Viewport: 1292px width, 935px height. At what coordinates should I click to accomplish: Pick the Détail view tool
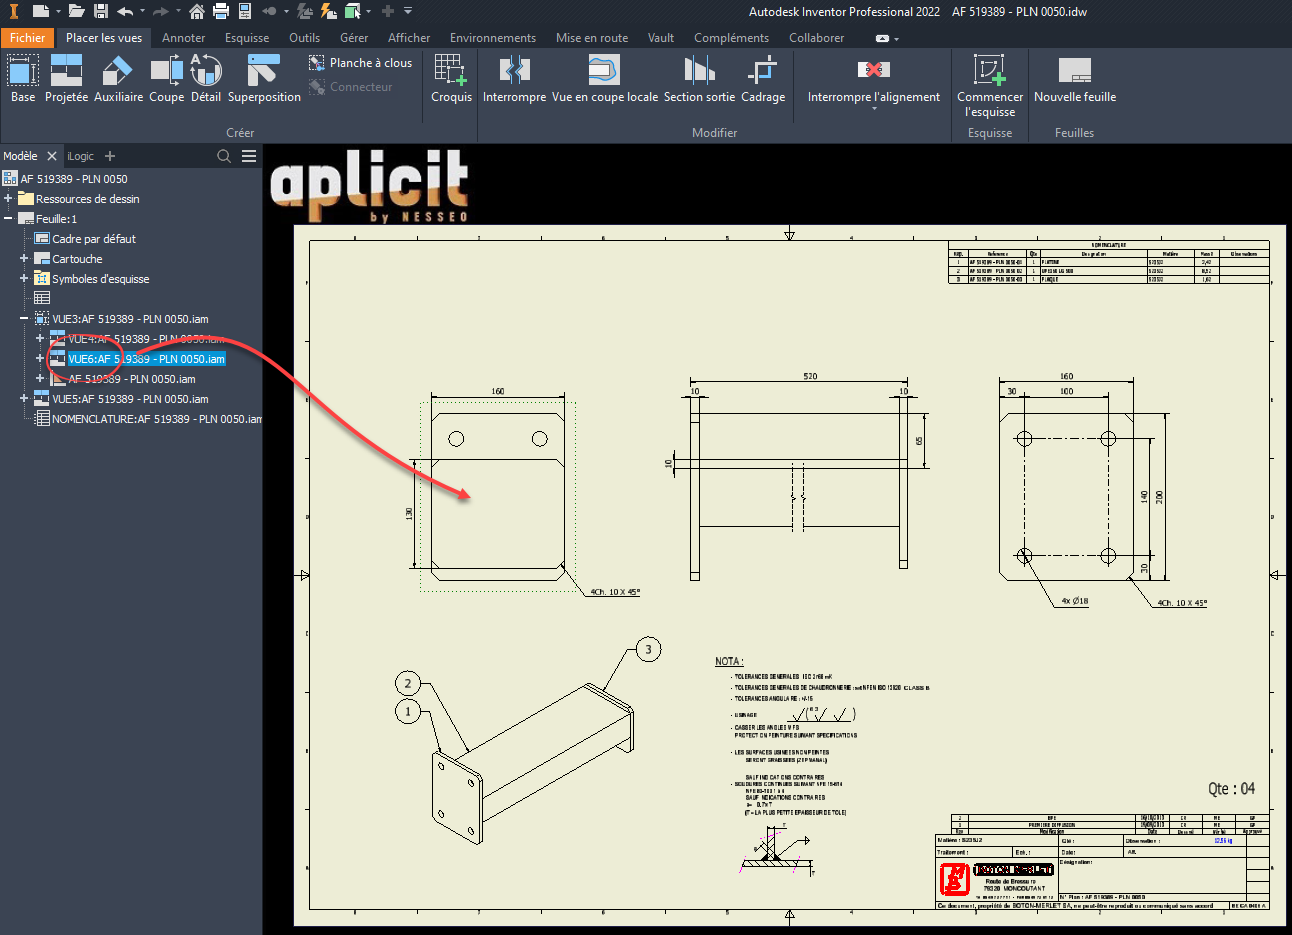205,78
